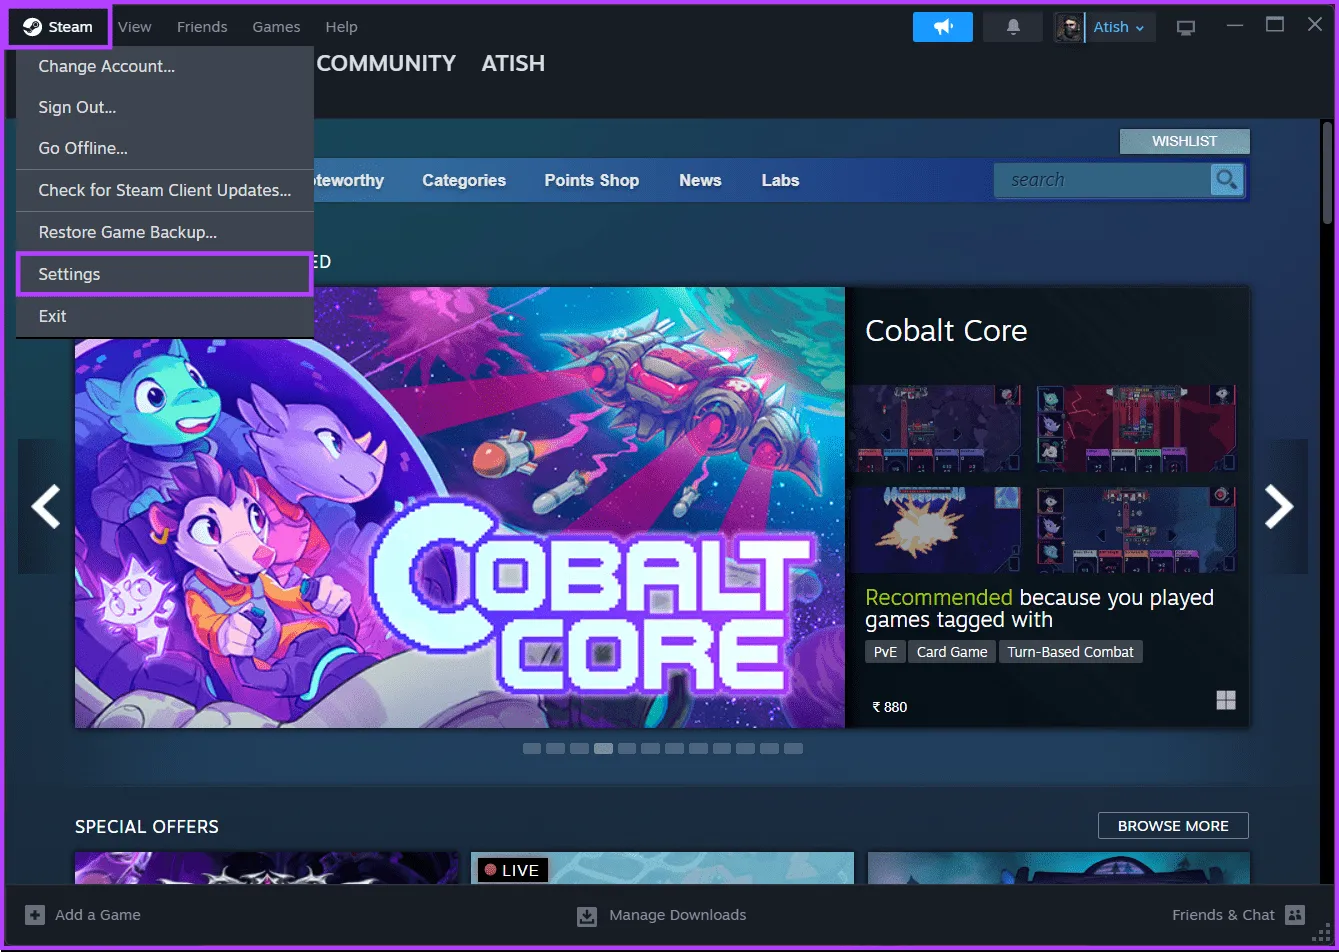Go to previous featured game arrow
The image size is (1339, 952).
(x=46, y=506)
